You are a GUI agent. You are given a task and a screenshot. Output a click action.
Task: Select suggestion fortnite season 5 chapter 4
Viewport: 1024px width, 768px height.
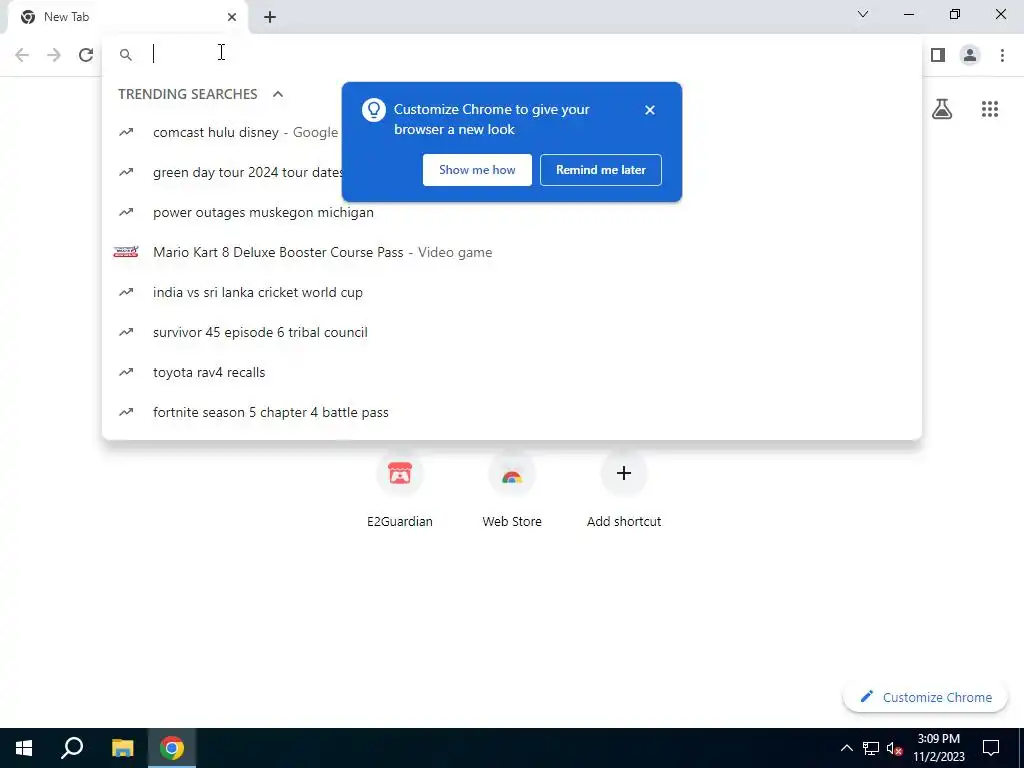coord(512,412)
